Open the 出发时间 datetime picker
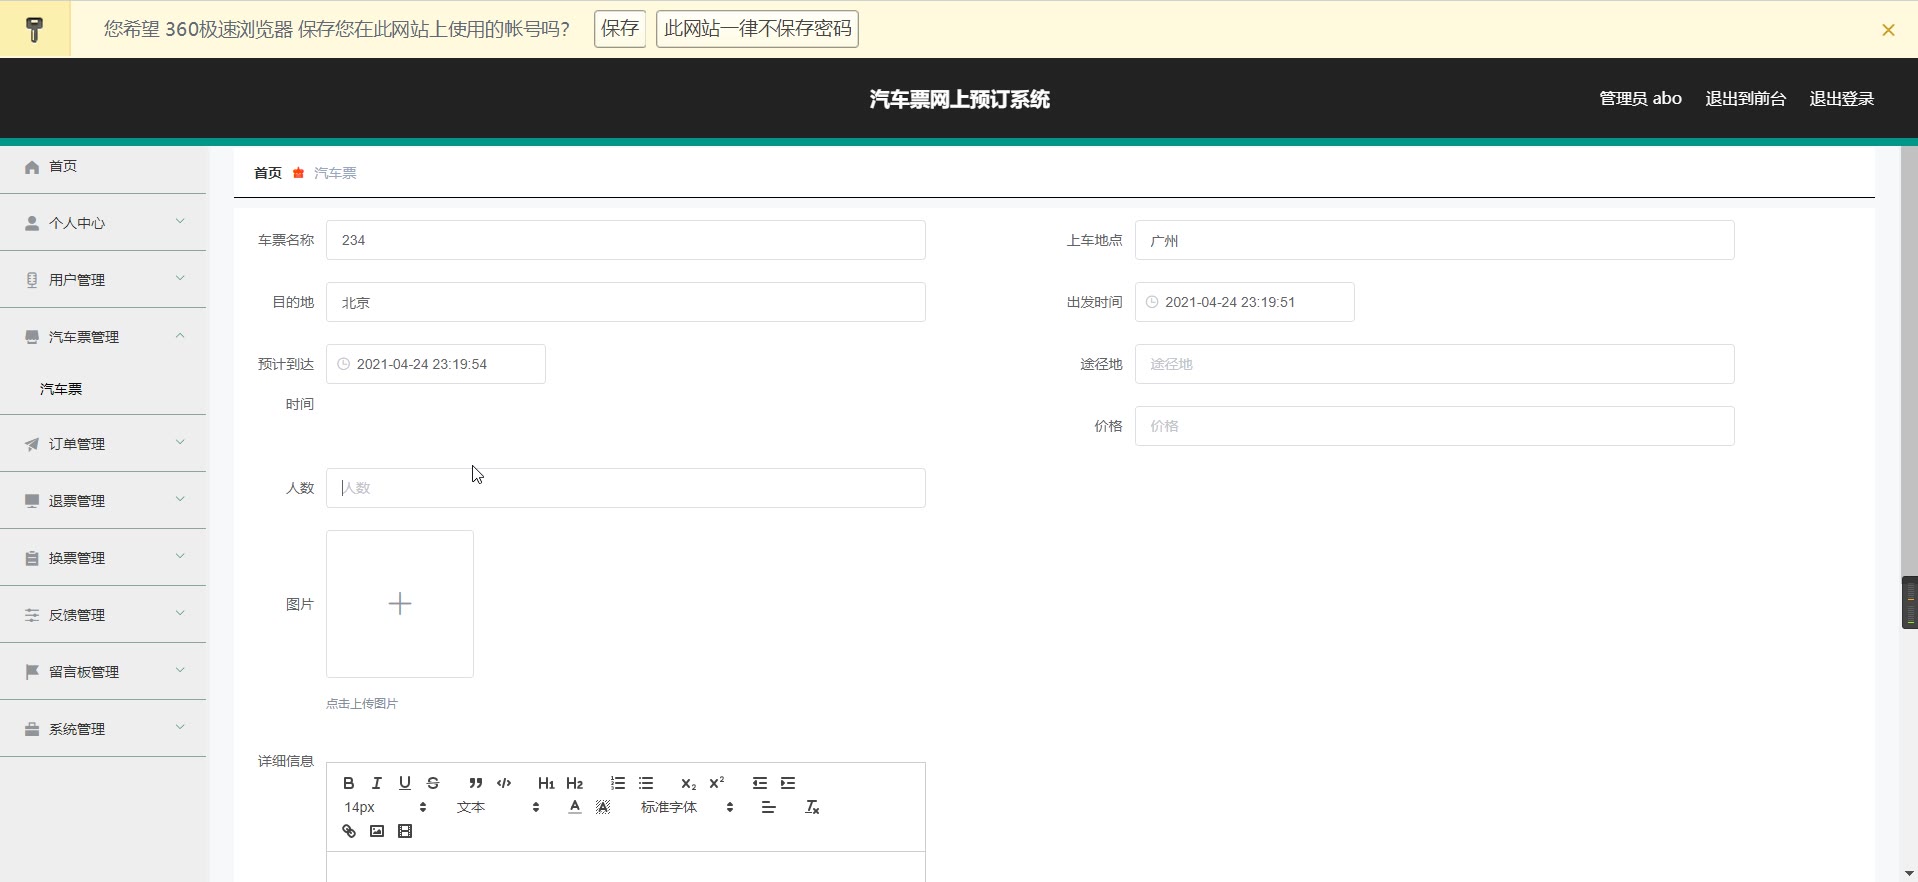This screenshot has height=882, width=1918. 1244,302
